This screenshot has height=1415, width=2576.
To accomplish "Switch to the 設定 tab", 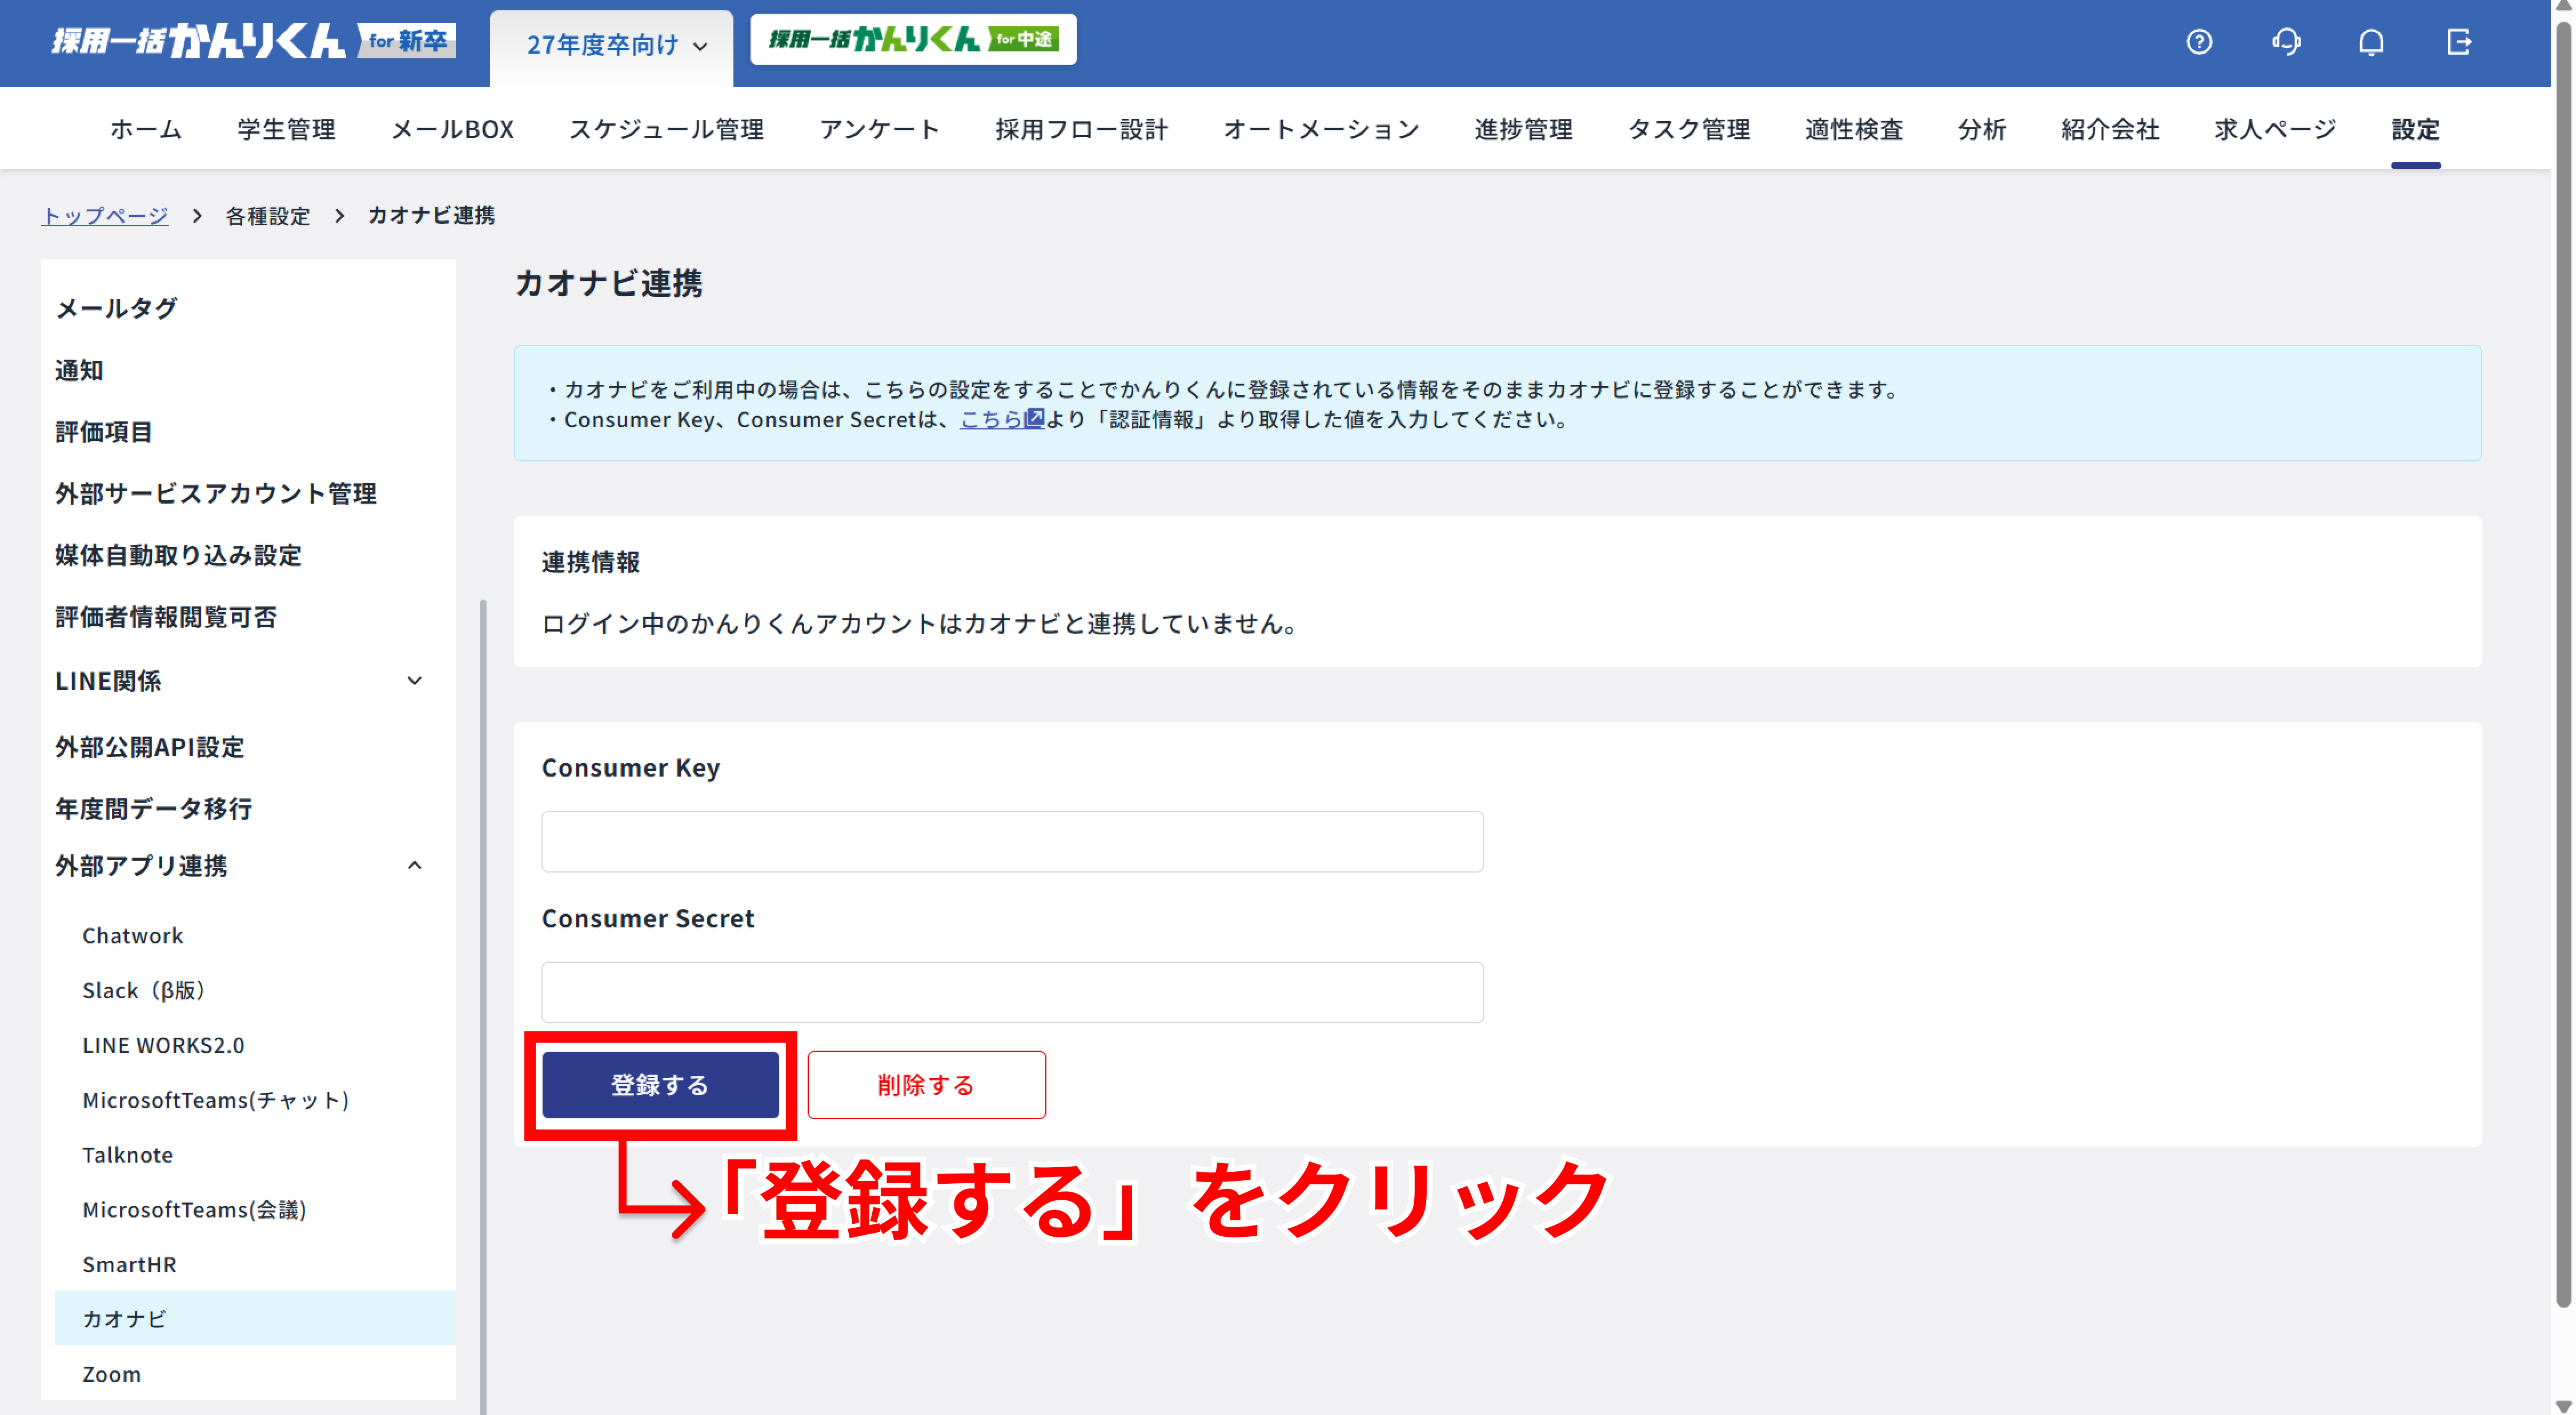I will [x=2416, y=129].
